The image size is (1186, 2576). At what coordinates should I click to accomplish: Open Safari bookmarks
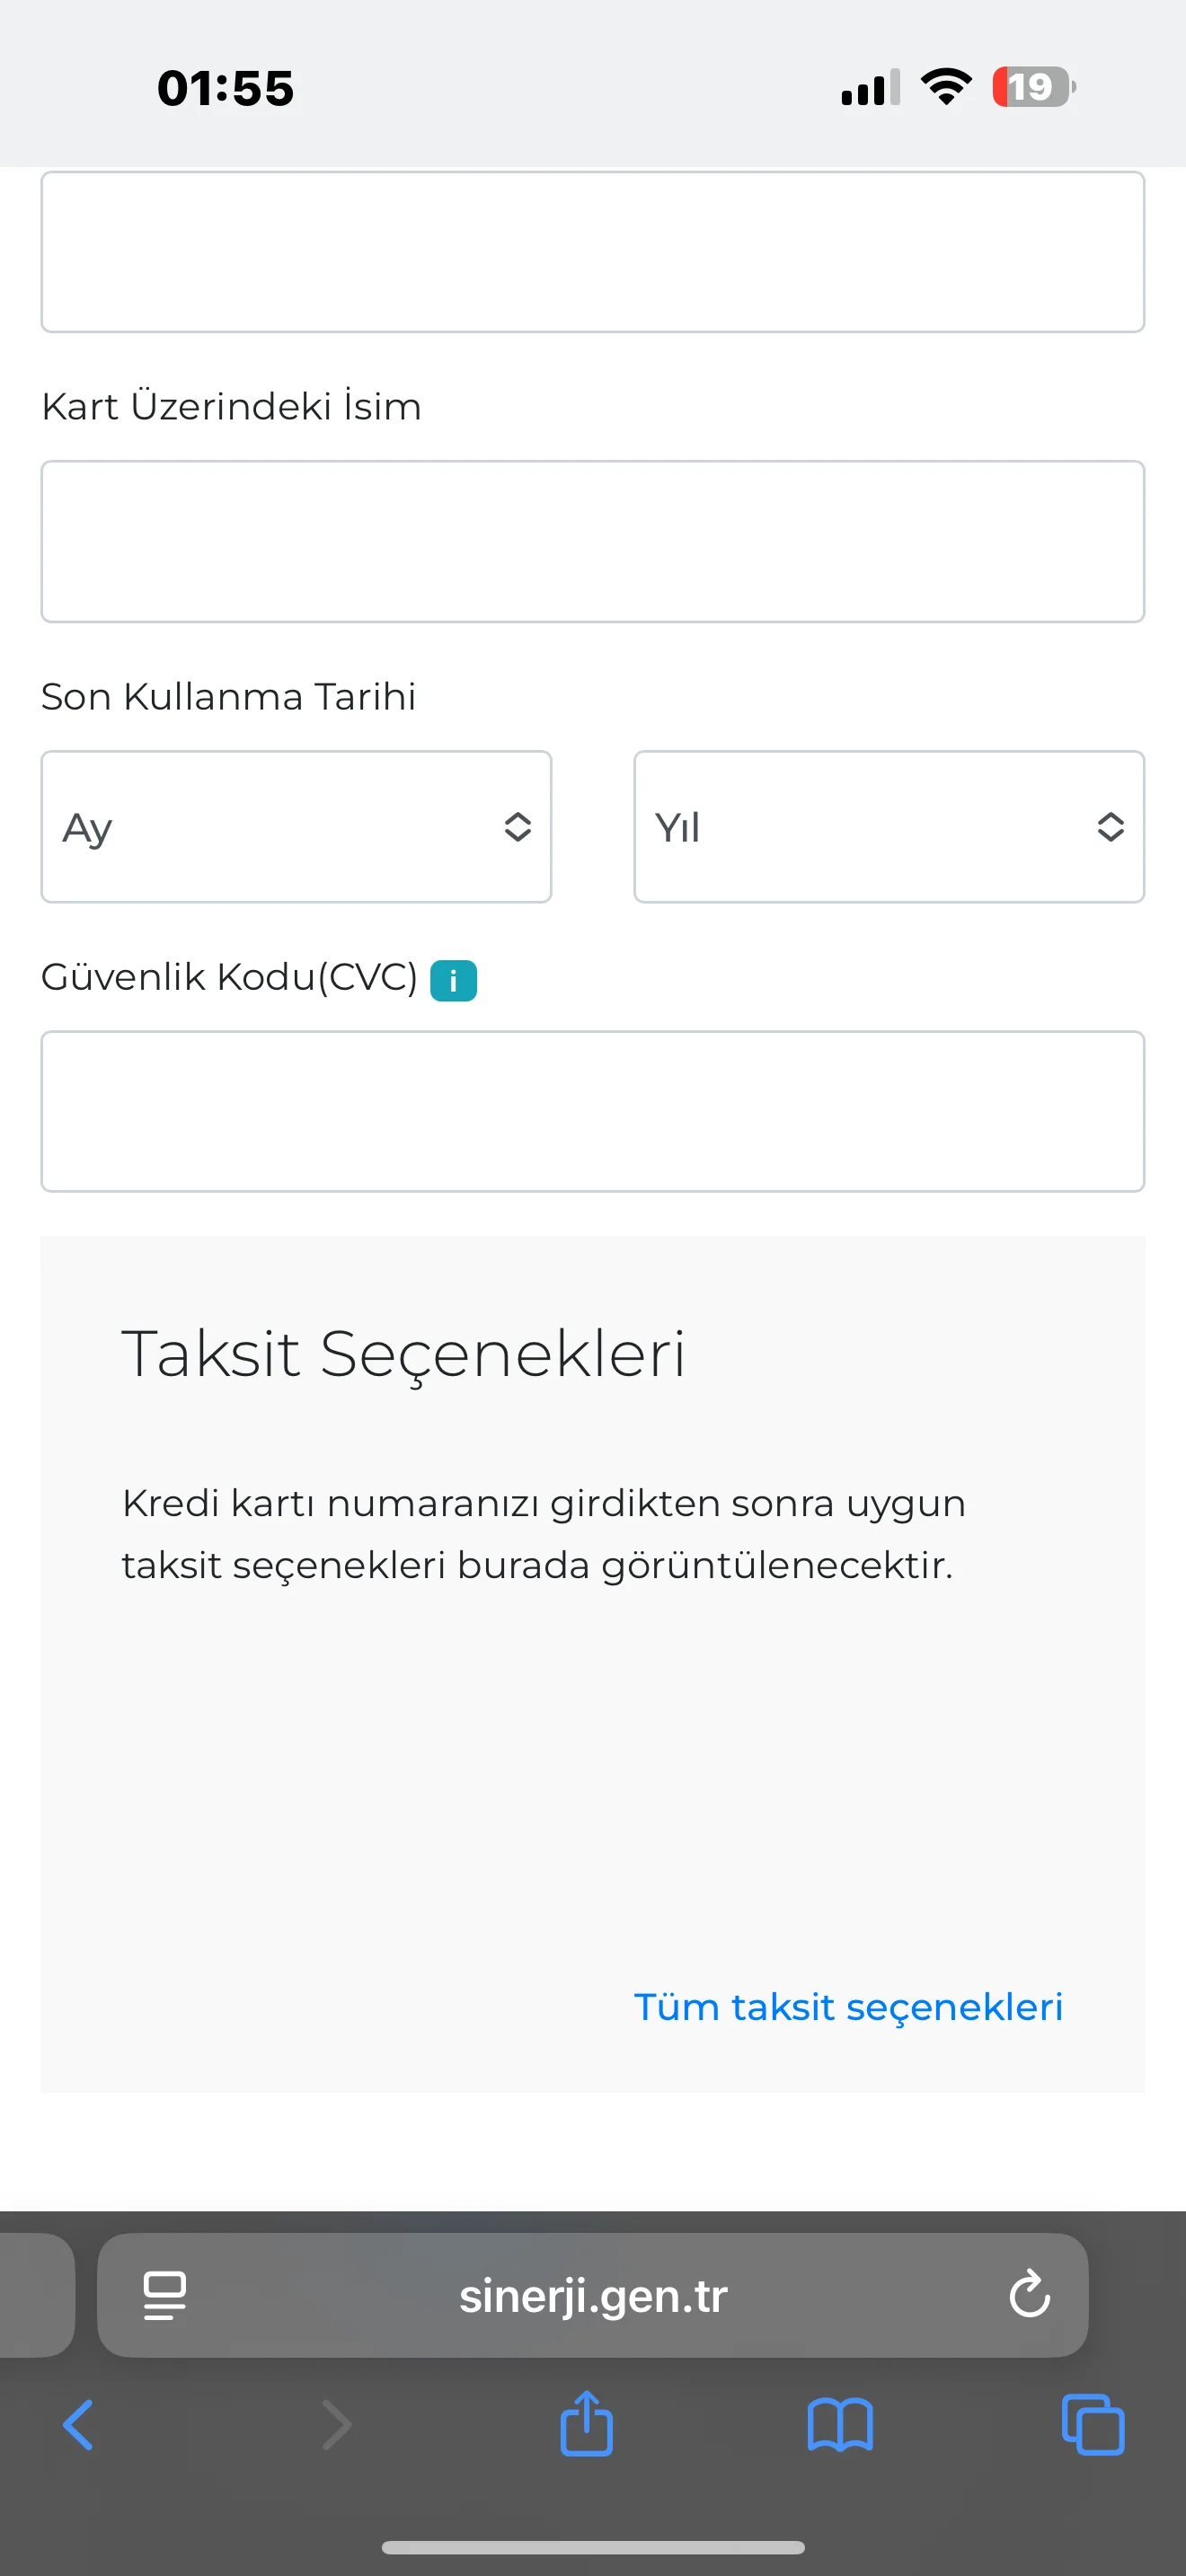[840, 2425]
